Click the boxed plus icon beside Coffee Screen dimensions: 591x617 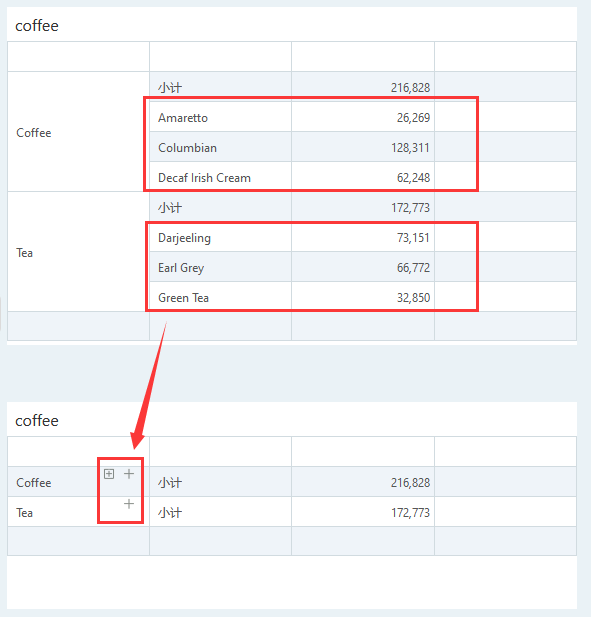click(109, 474)
